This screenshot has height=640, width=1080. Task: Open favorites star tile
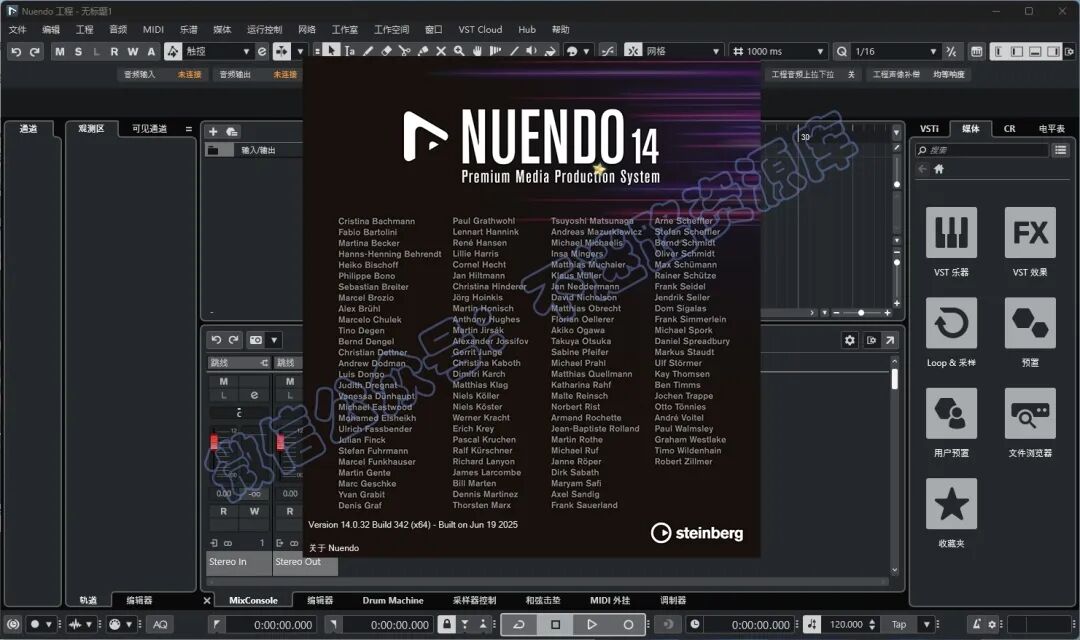[951, 504]
